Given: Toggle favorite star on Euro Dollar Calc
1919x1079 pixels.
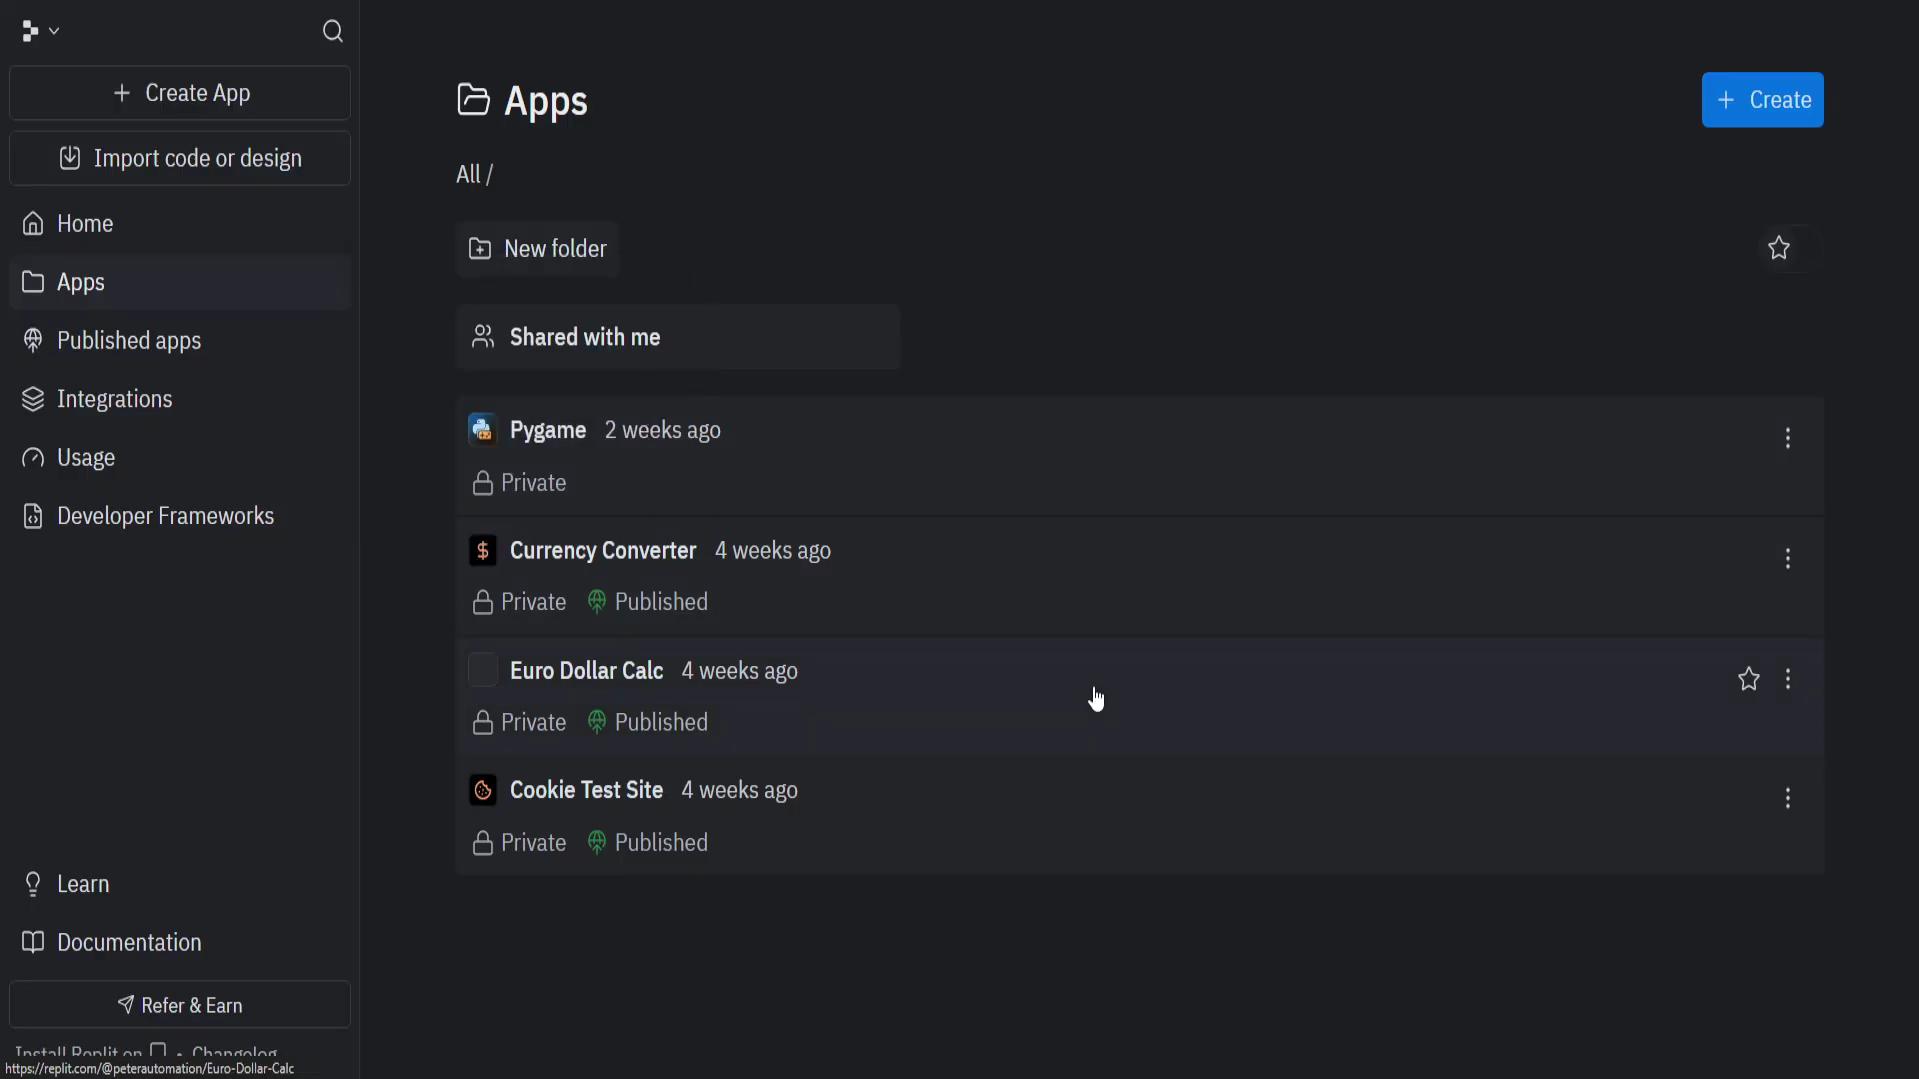Looking at the screenshot, I should pyautogui.click(x=1748, y=680).
